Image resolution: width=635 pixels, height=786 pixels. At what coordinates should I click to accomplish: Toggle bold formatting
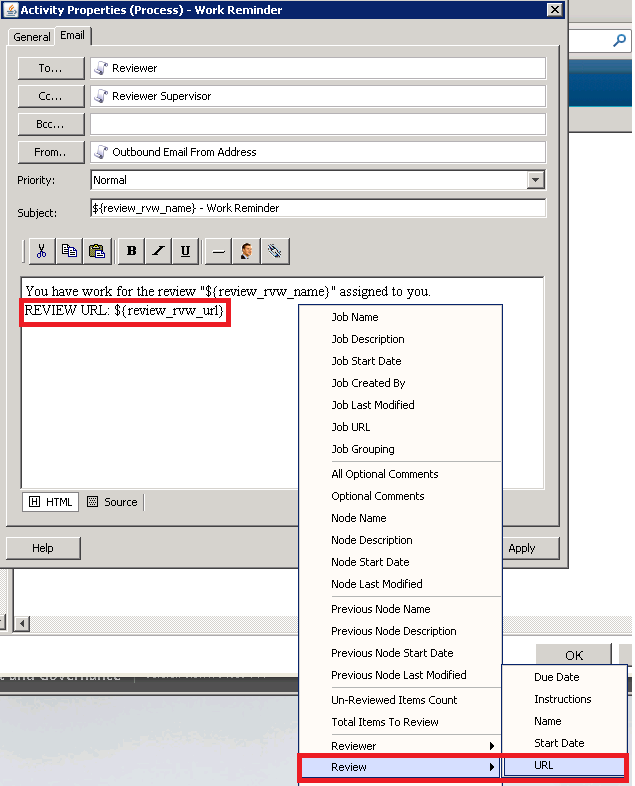[x=131, y=251]
